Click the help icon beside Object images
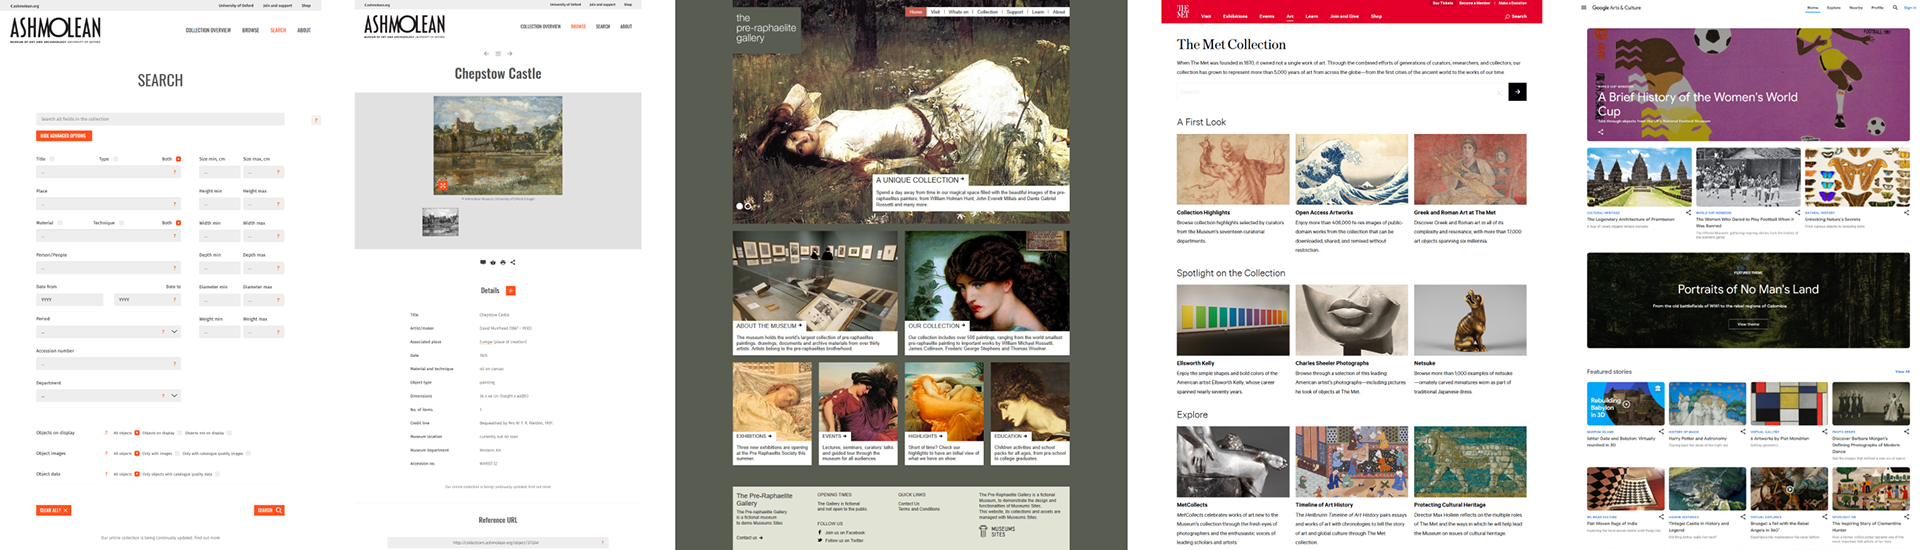1920x550 pixels. 106,453
